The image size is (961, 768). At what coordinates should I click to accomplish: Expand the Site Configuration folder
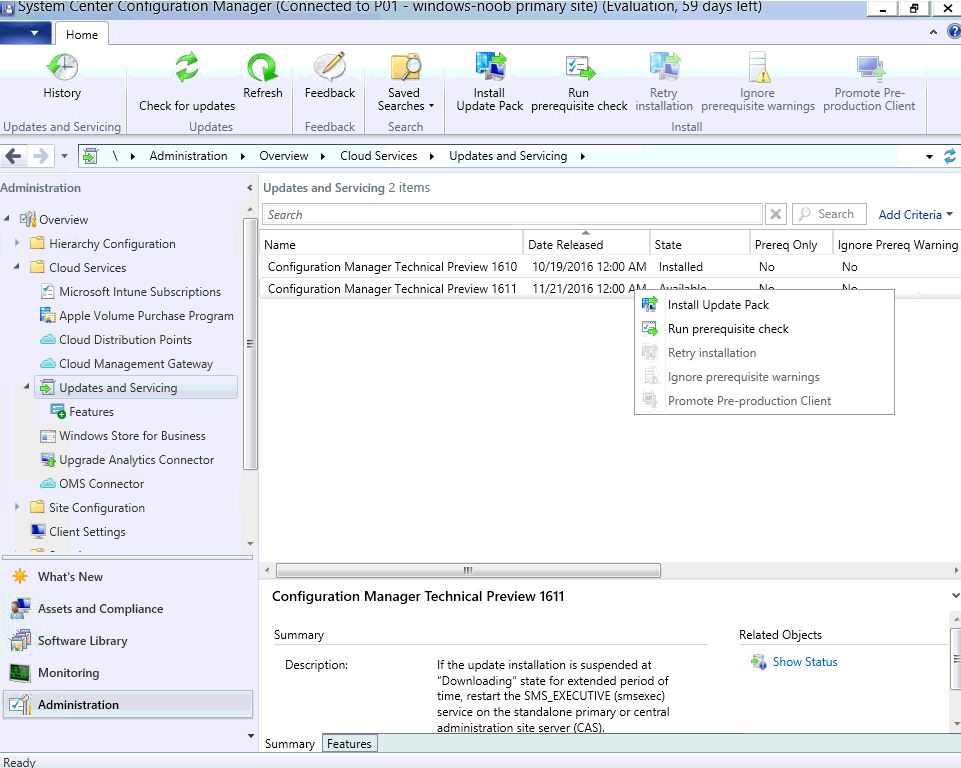click(17, 507)
